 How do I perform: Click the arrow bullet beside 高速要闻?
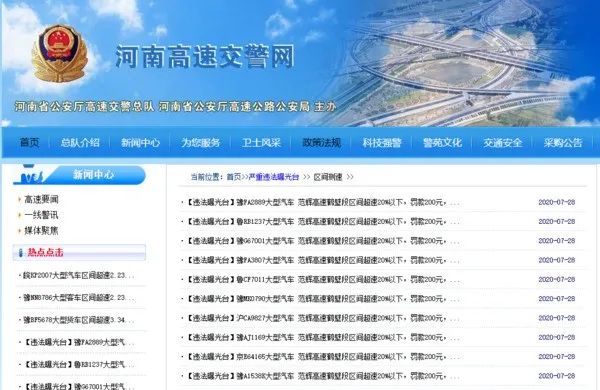[x=19, y=199]
